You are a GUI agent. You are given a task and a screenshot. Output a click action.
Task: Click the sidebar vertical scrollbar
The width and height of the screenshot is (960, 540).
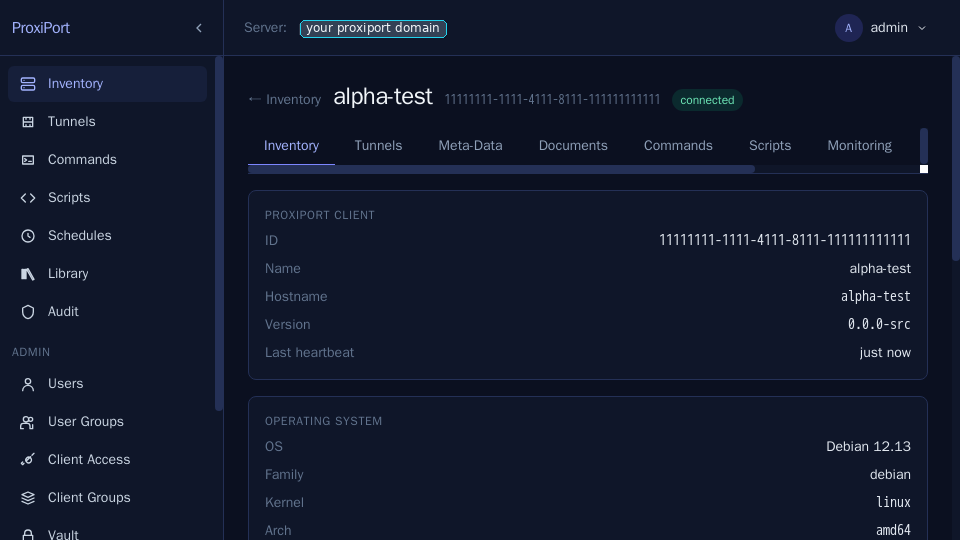219,233
